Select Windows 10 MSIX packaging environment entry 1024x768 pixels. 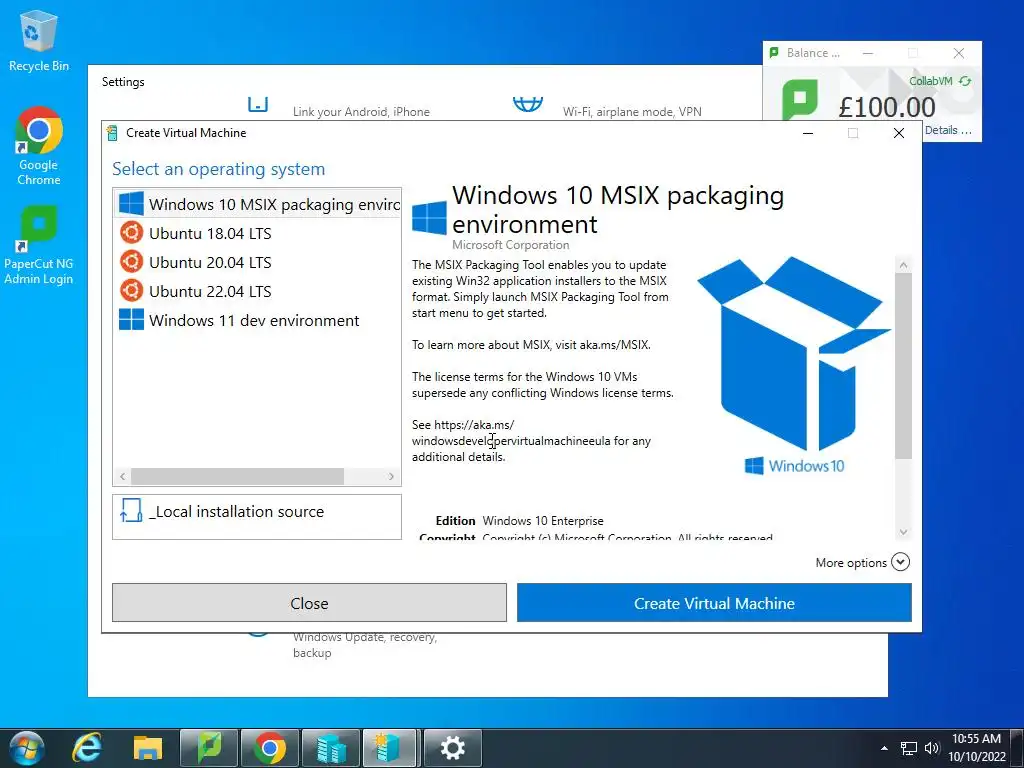click(x=257, y=204)
